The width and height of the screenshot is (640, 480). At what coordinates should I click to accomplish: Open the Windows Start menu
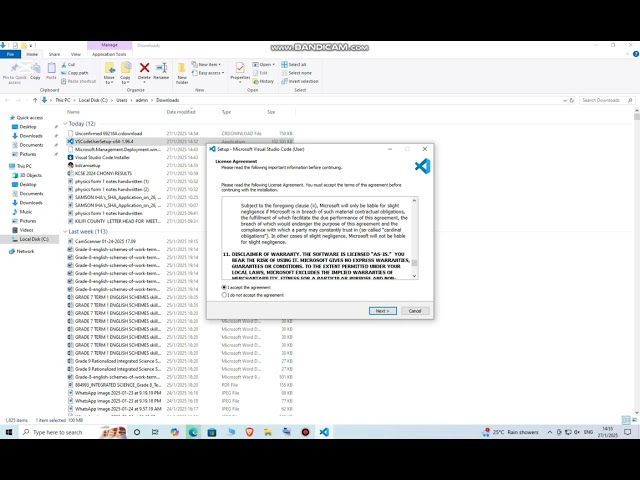point(9,432)
